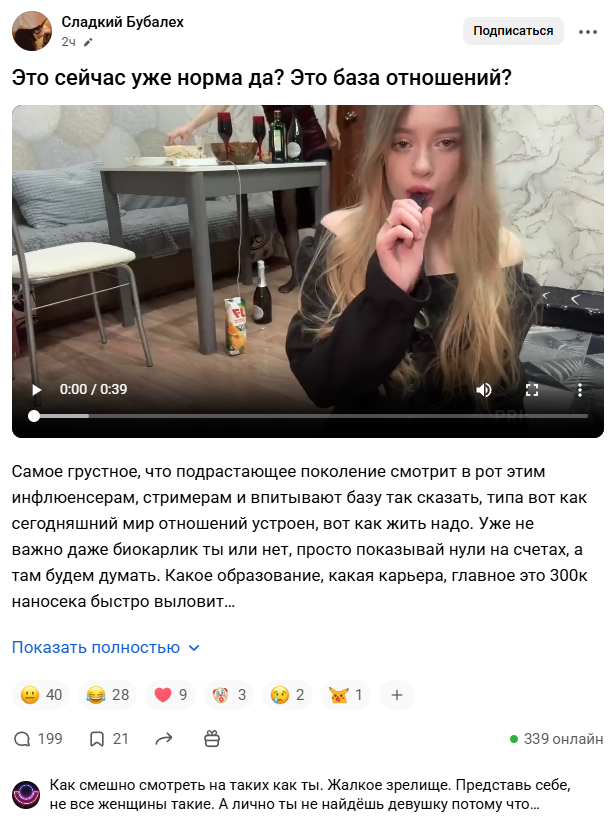
Task: Send a gift with the gift icon
Action: (212, 739)
